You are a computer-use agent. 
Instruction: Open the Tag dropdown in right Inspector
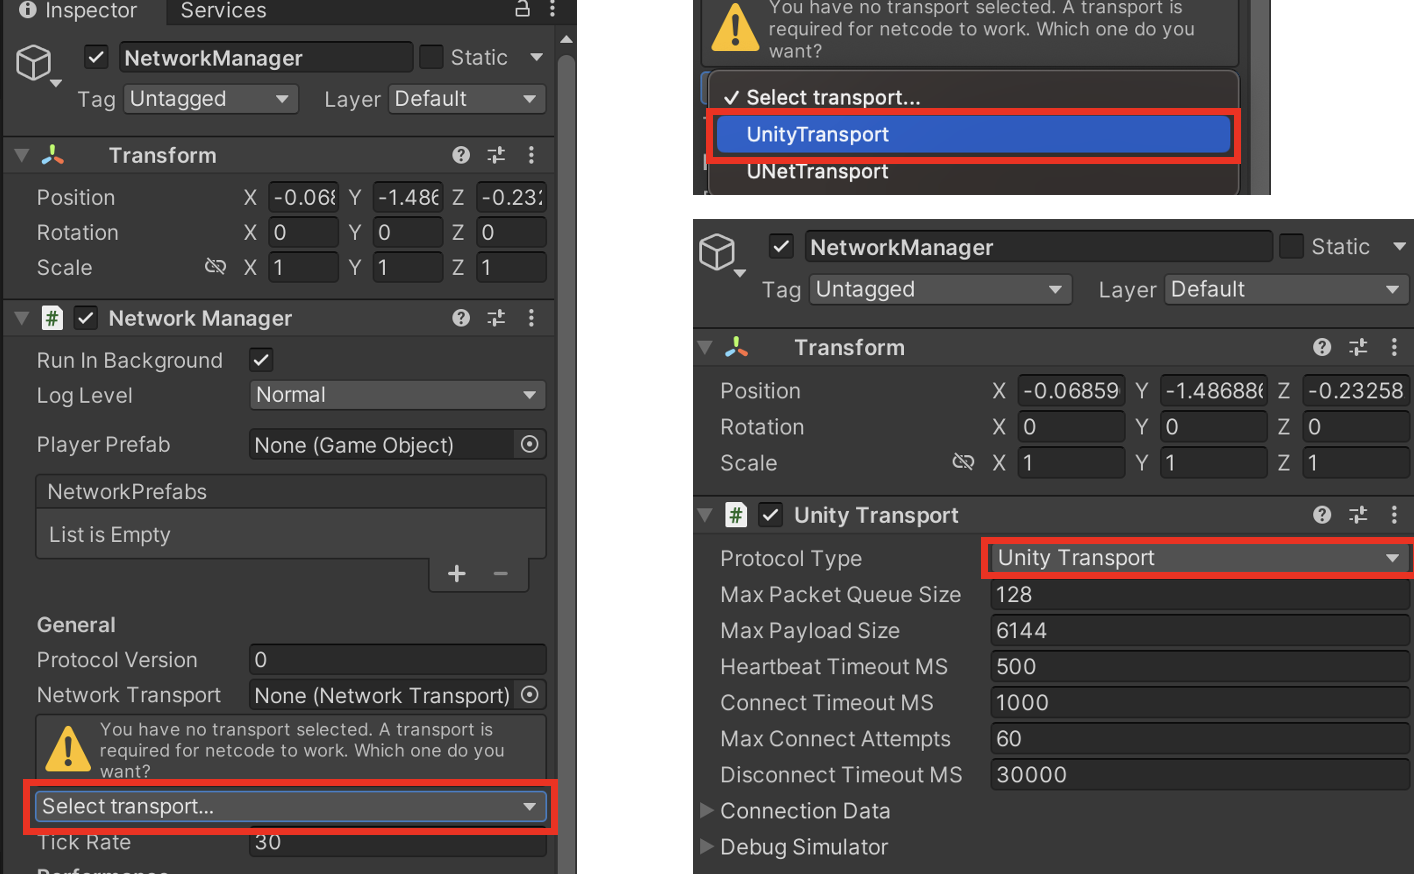coord(941,289)
